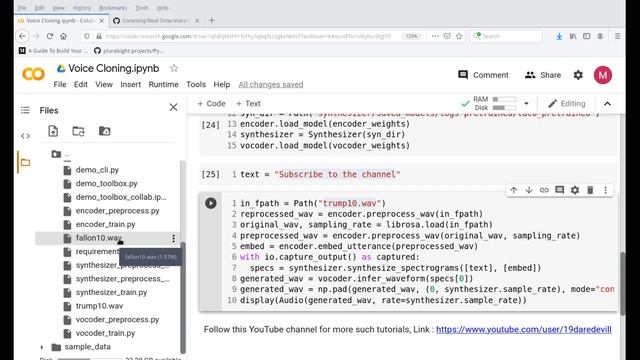This screenshot has width=640, height=360.
Task: Collapse the header with chevron icon
Action: 607,104
